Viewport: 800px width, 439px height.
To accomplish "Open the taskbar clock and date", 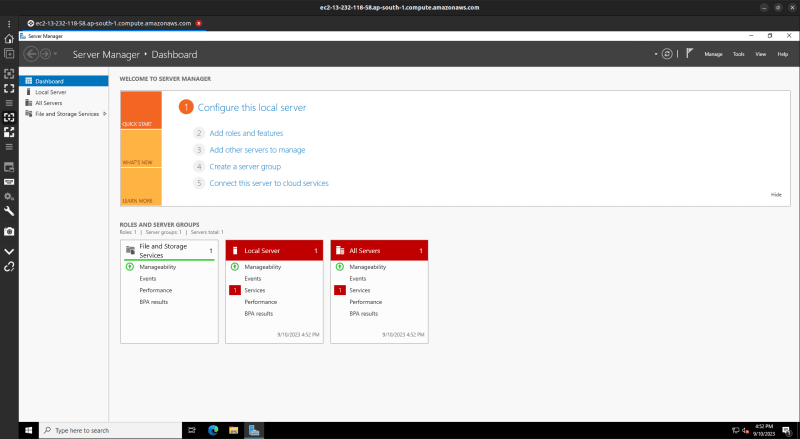I will point(764,430).
